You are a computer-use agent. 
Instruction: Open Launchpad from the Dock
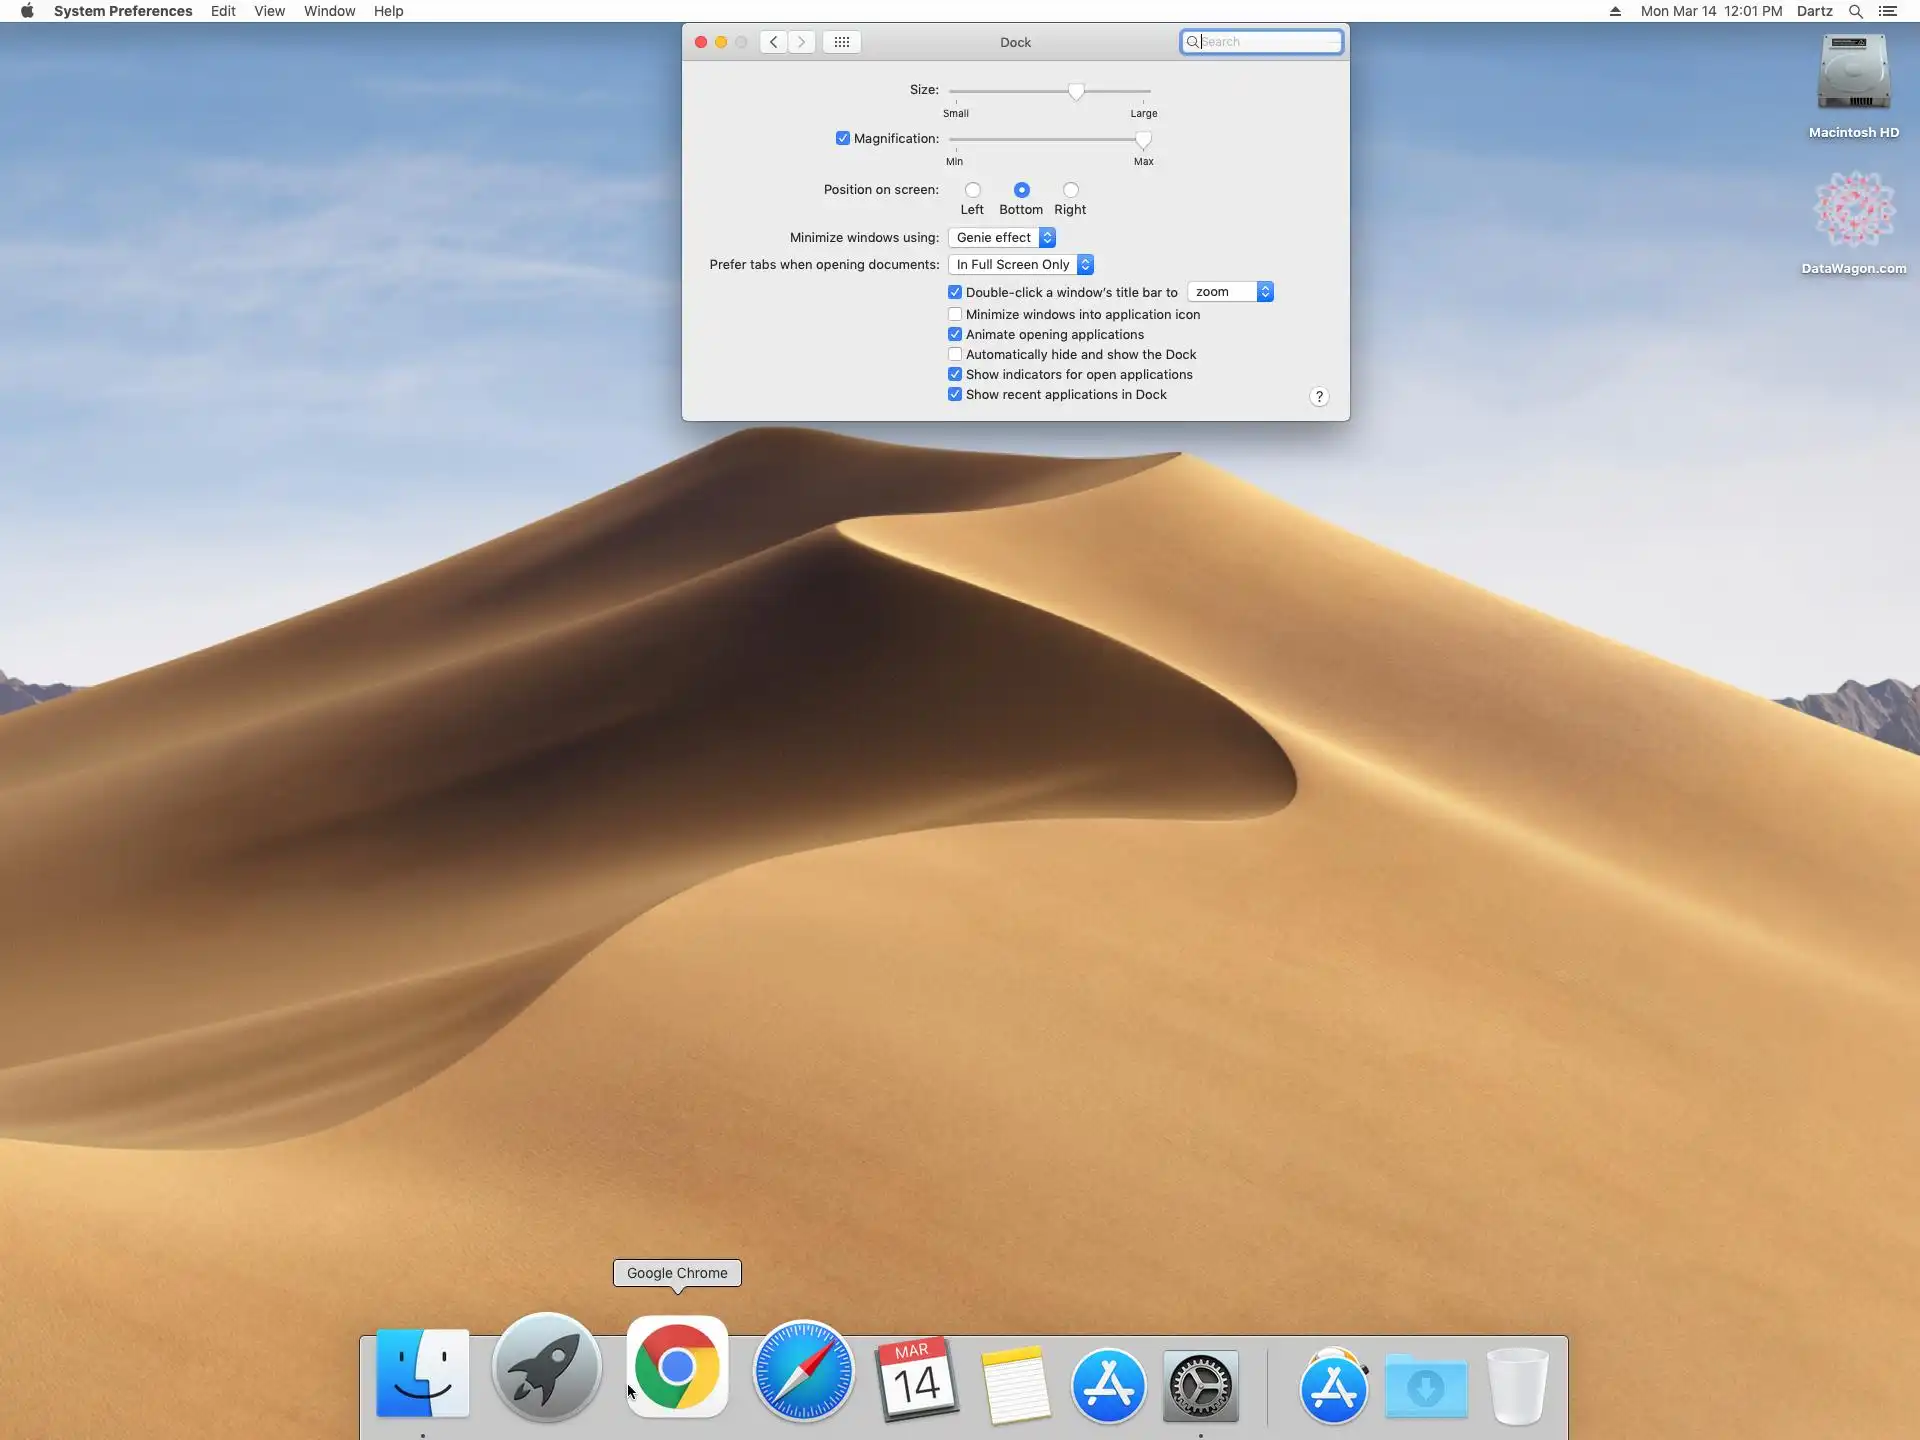(546, 1368)
